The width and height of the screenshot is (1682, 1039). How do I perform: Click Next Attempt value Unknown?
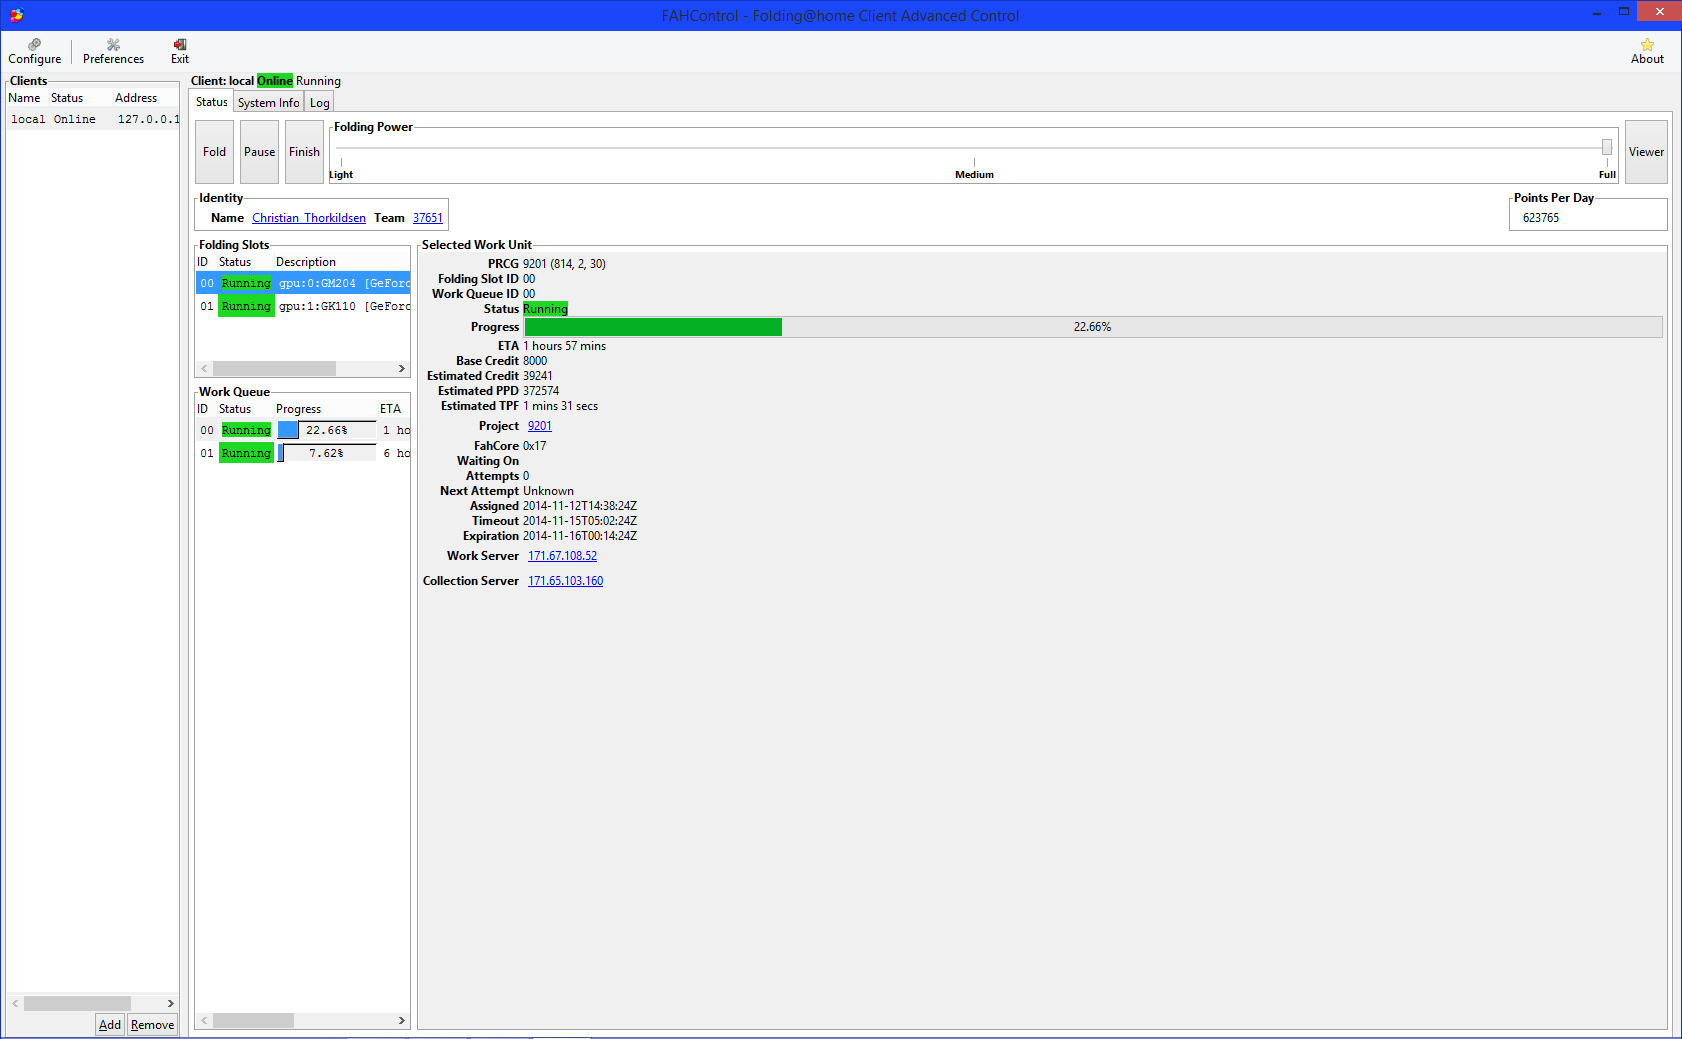(x=548, y=491)
